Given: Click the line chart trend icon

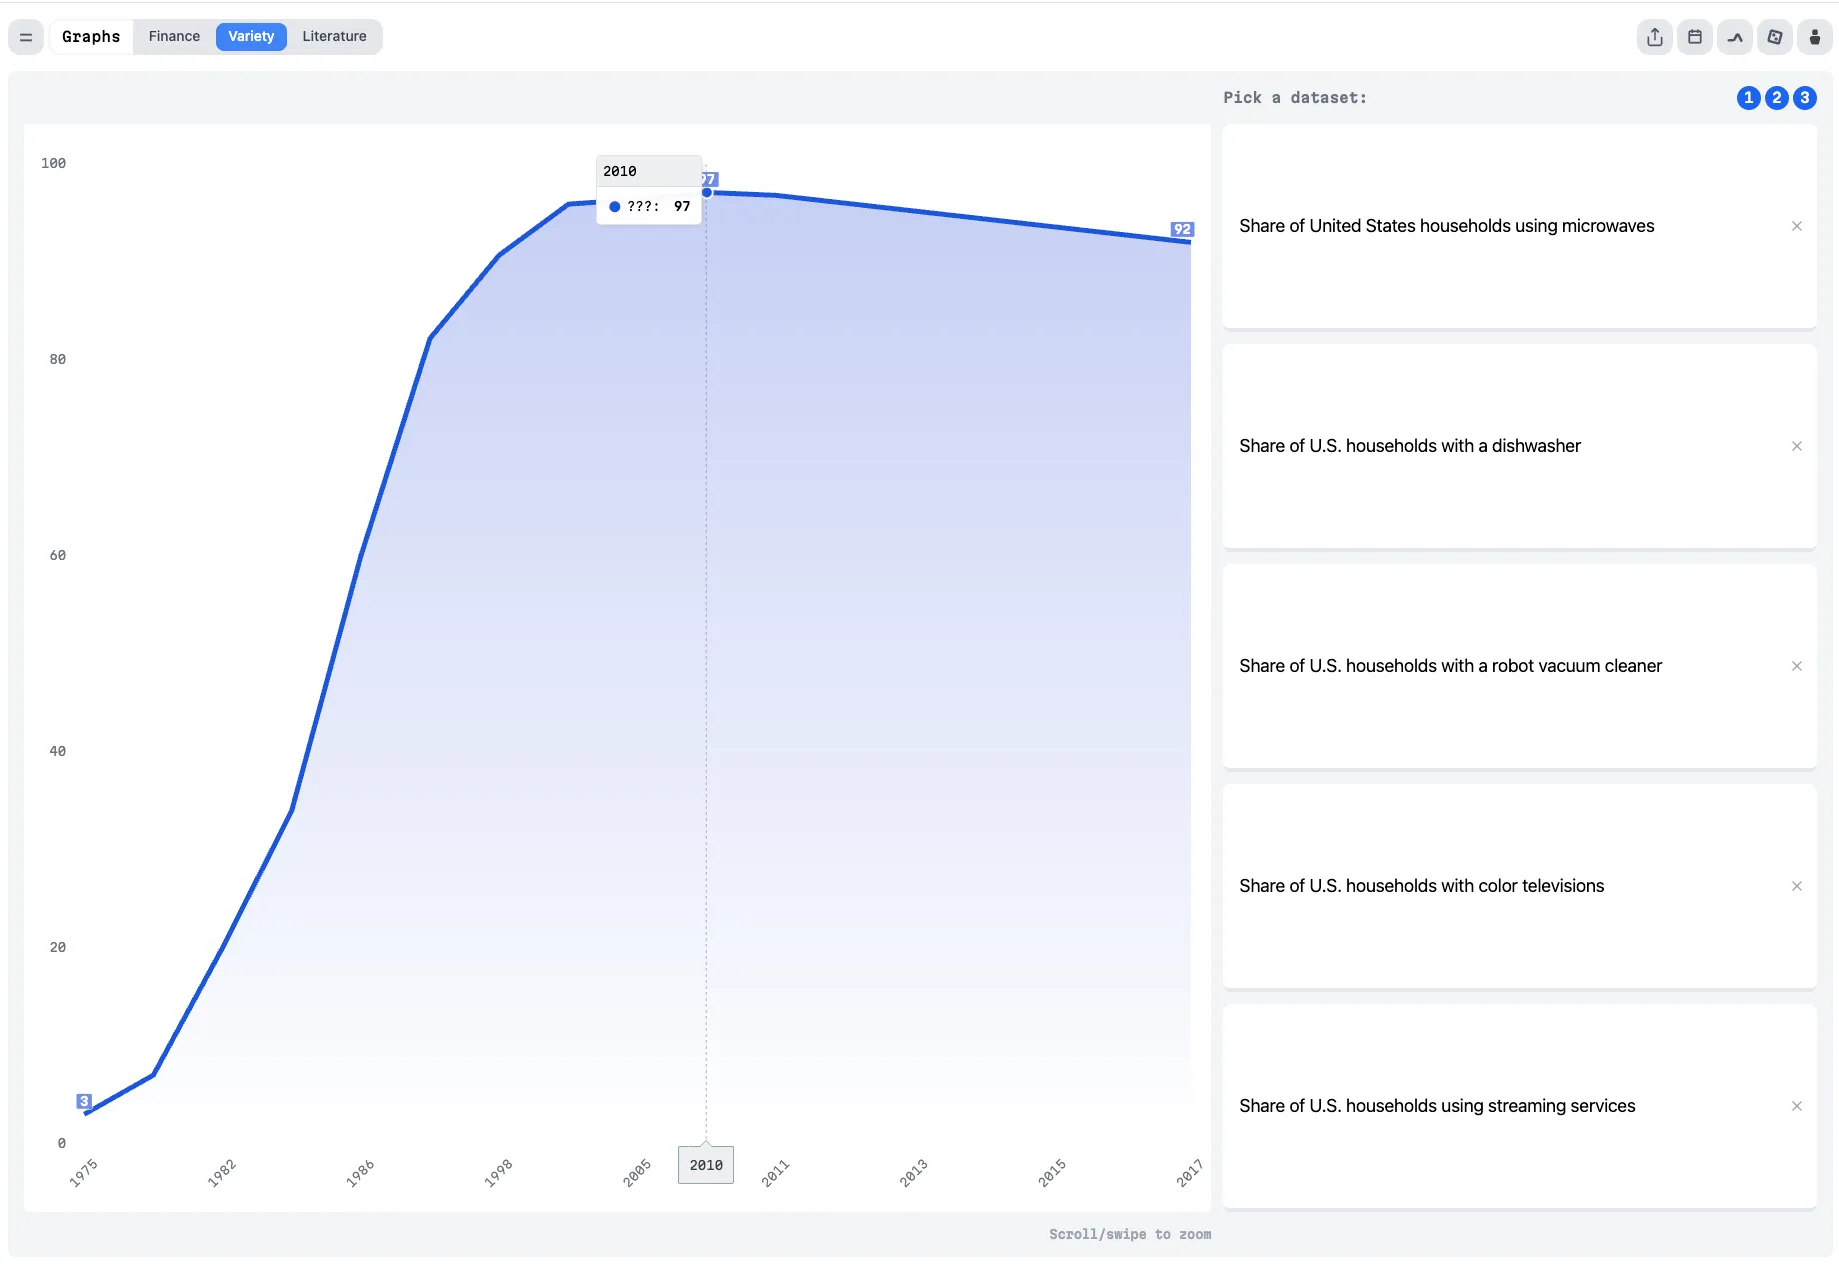Looking at the screenshot, I should pos(1735,37).
